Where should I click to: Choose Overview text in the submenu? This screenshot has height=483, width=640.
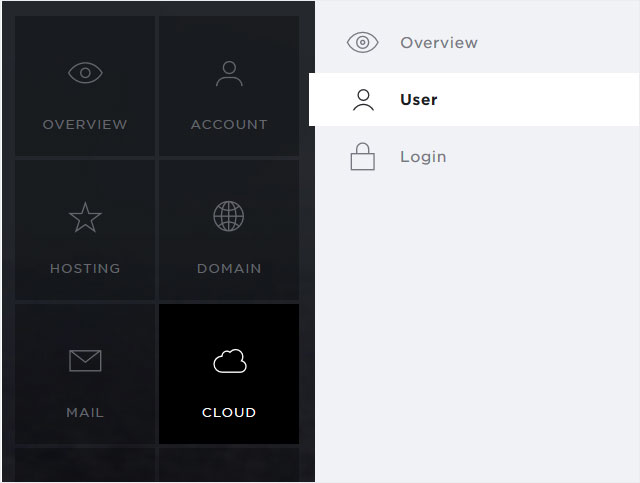tap(439, 42)
